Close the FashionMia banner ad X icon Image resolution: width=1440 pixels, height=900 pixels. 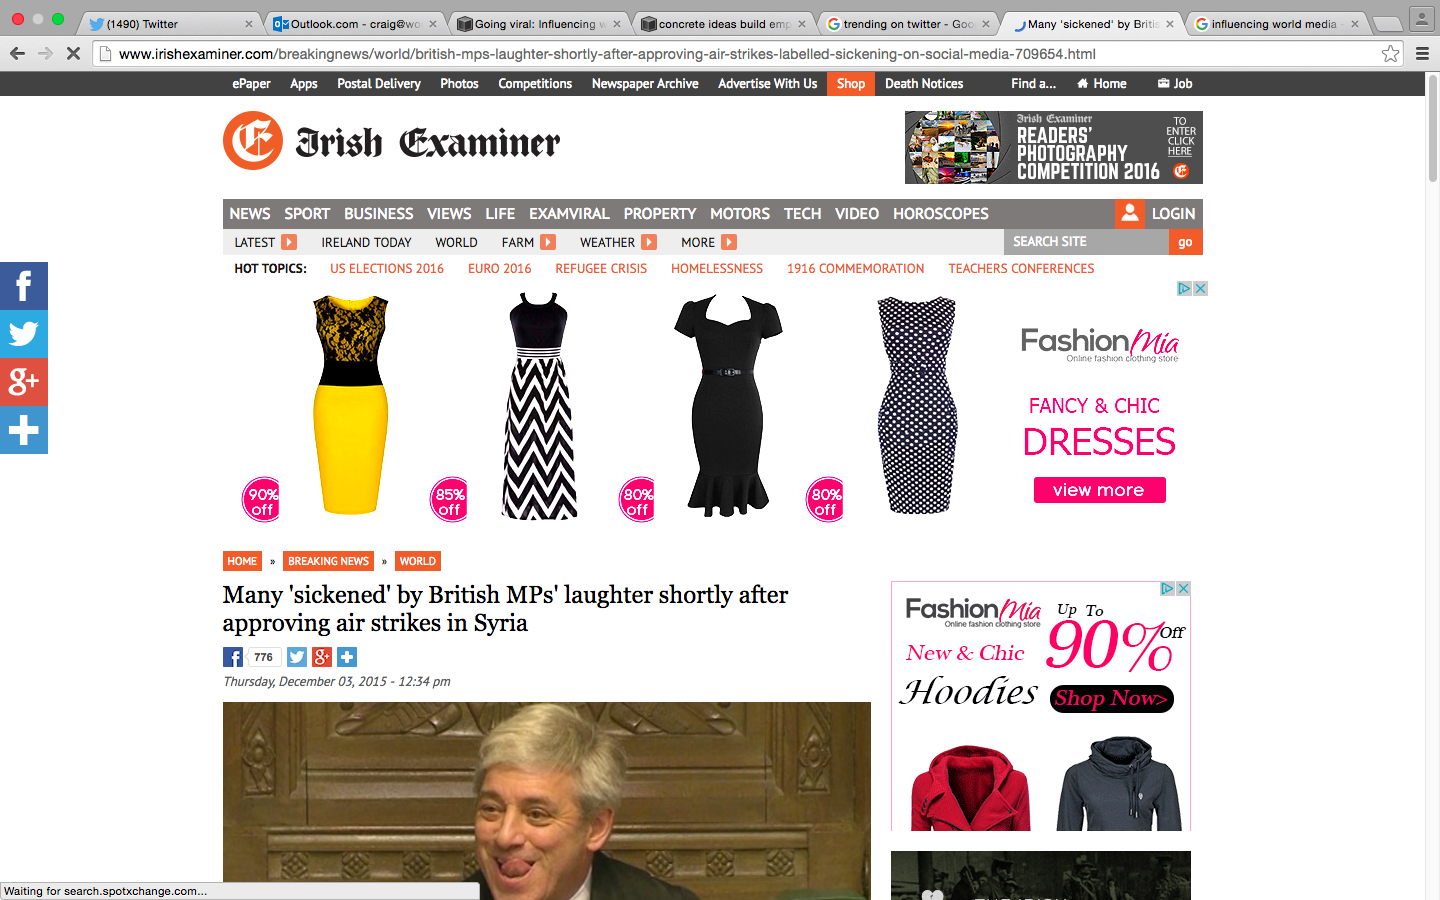click(1201, 288)
